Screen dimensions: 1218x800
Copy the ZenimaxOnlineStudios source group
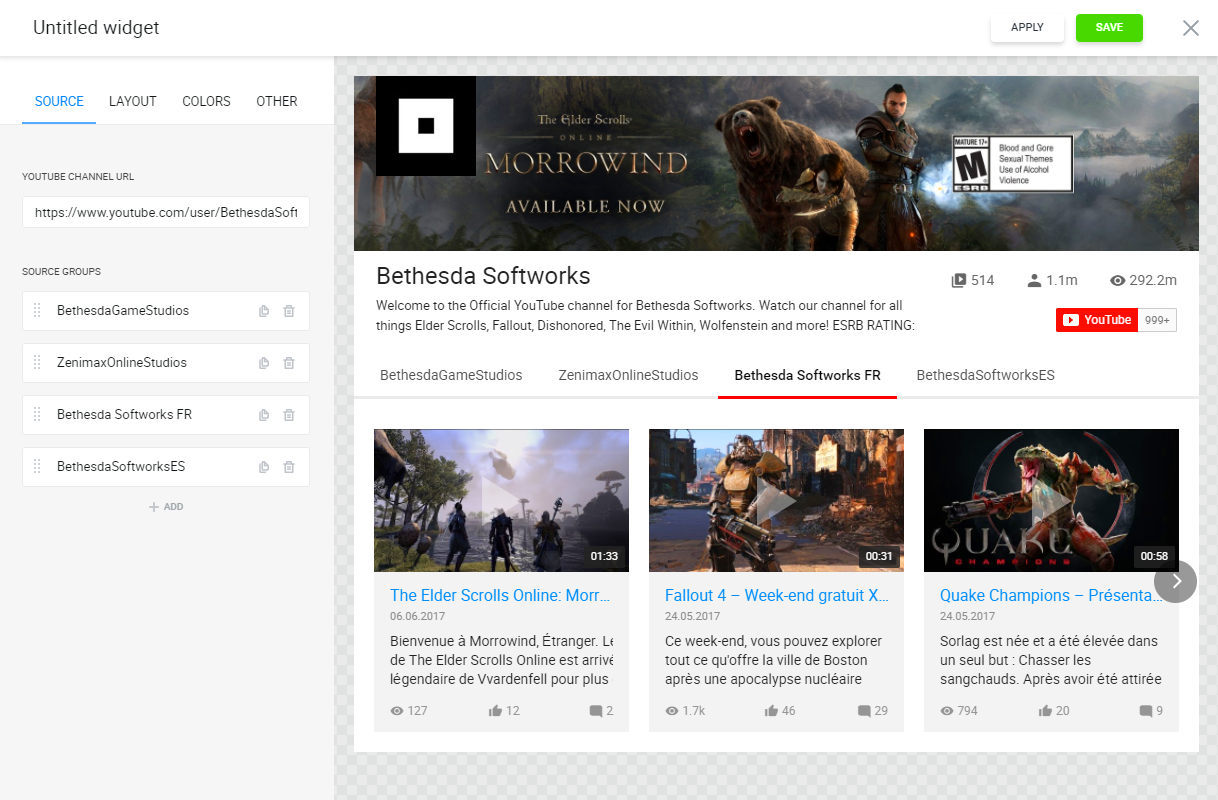pyautogui.click(x=264, y=363)
